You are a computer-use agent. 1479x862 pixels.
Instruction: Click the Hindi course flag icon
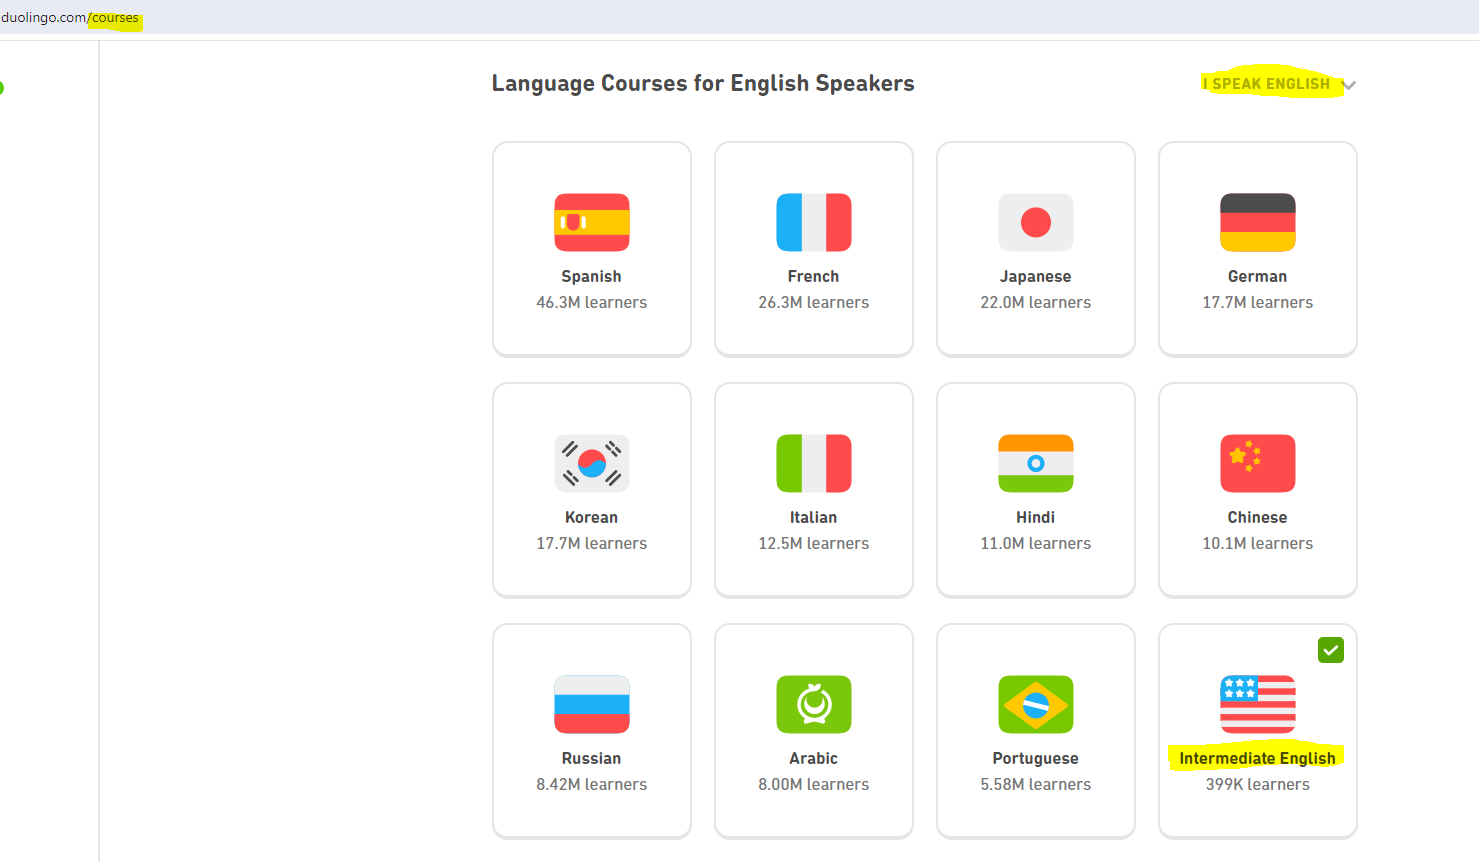tap(1036, 463)
